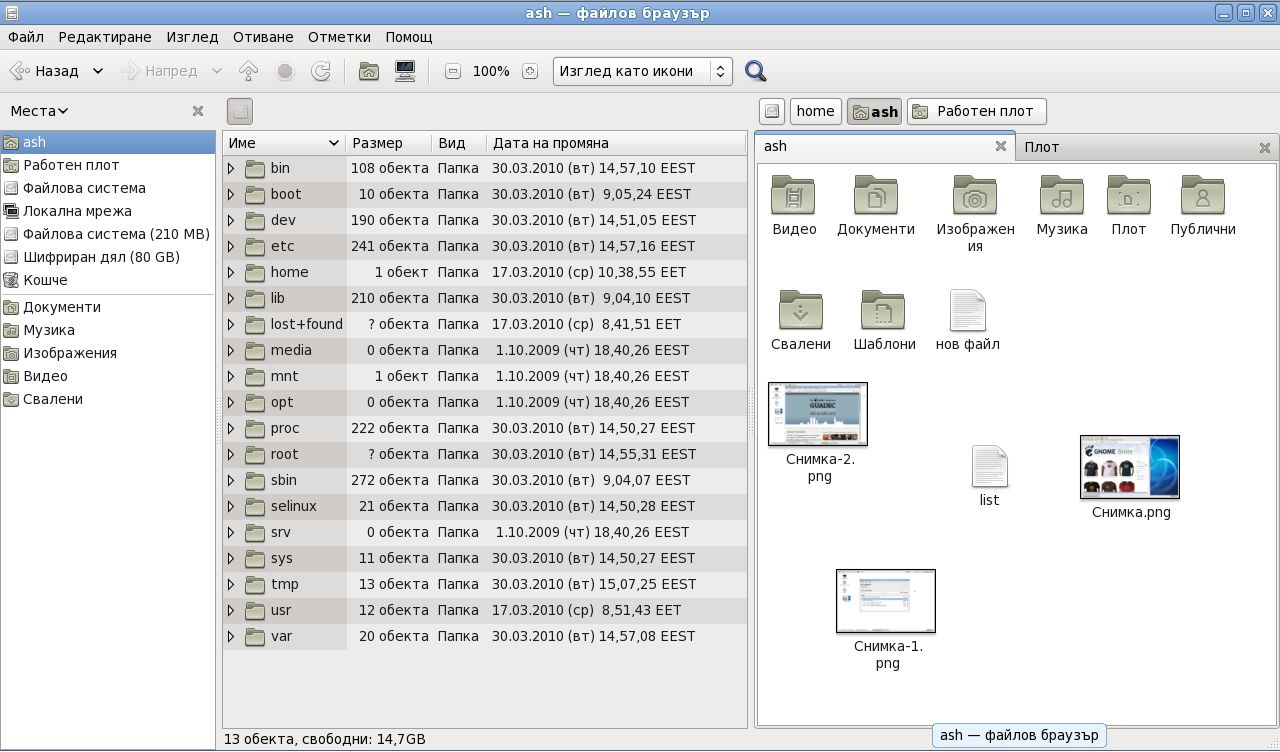This screenshot has width=1280, height=752.
Task: Expand the etc folder tree row
Action: [232, 246]
